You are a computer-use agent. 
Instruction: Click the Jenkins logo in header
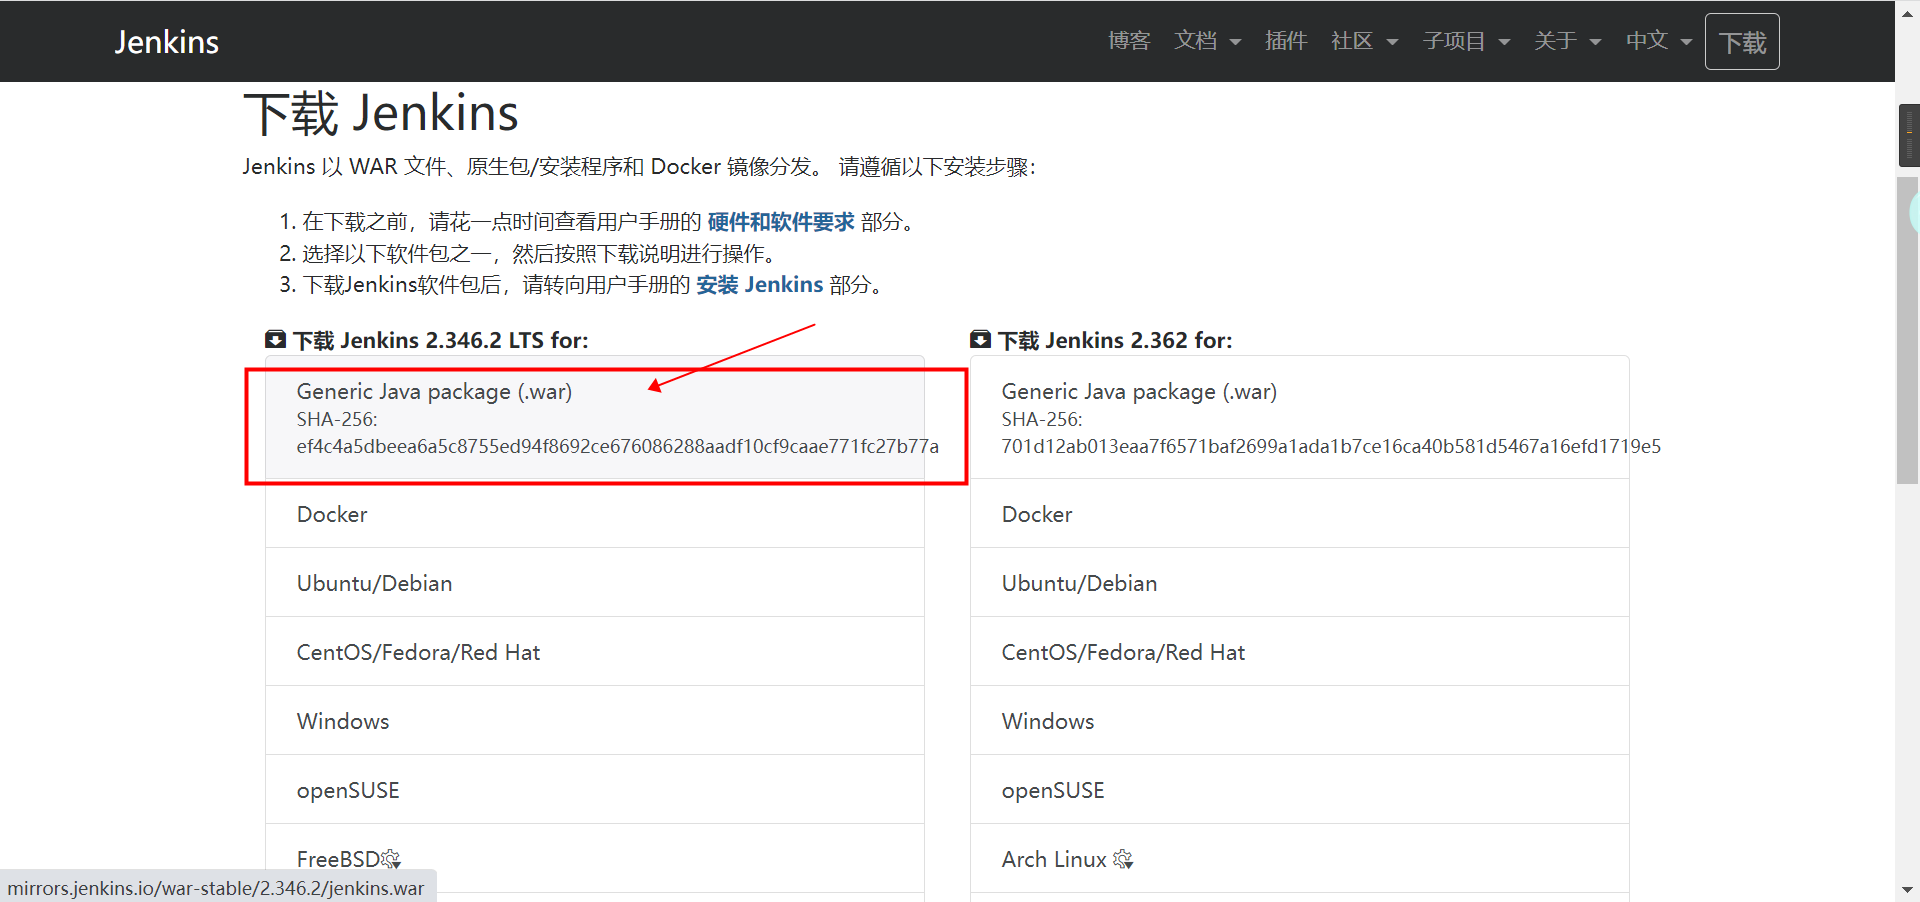[166, 42]
